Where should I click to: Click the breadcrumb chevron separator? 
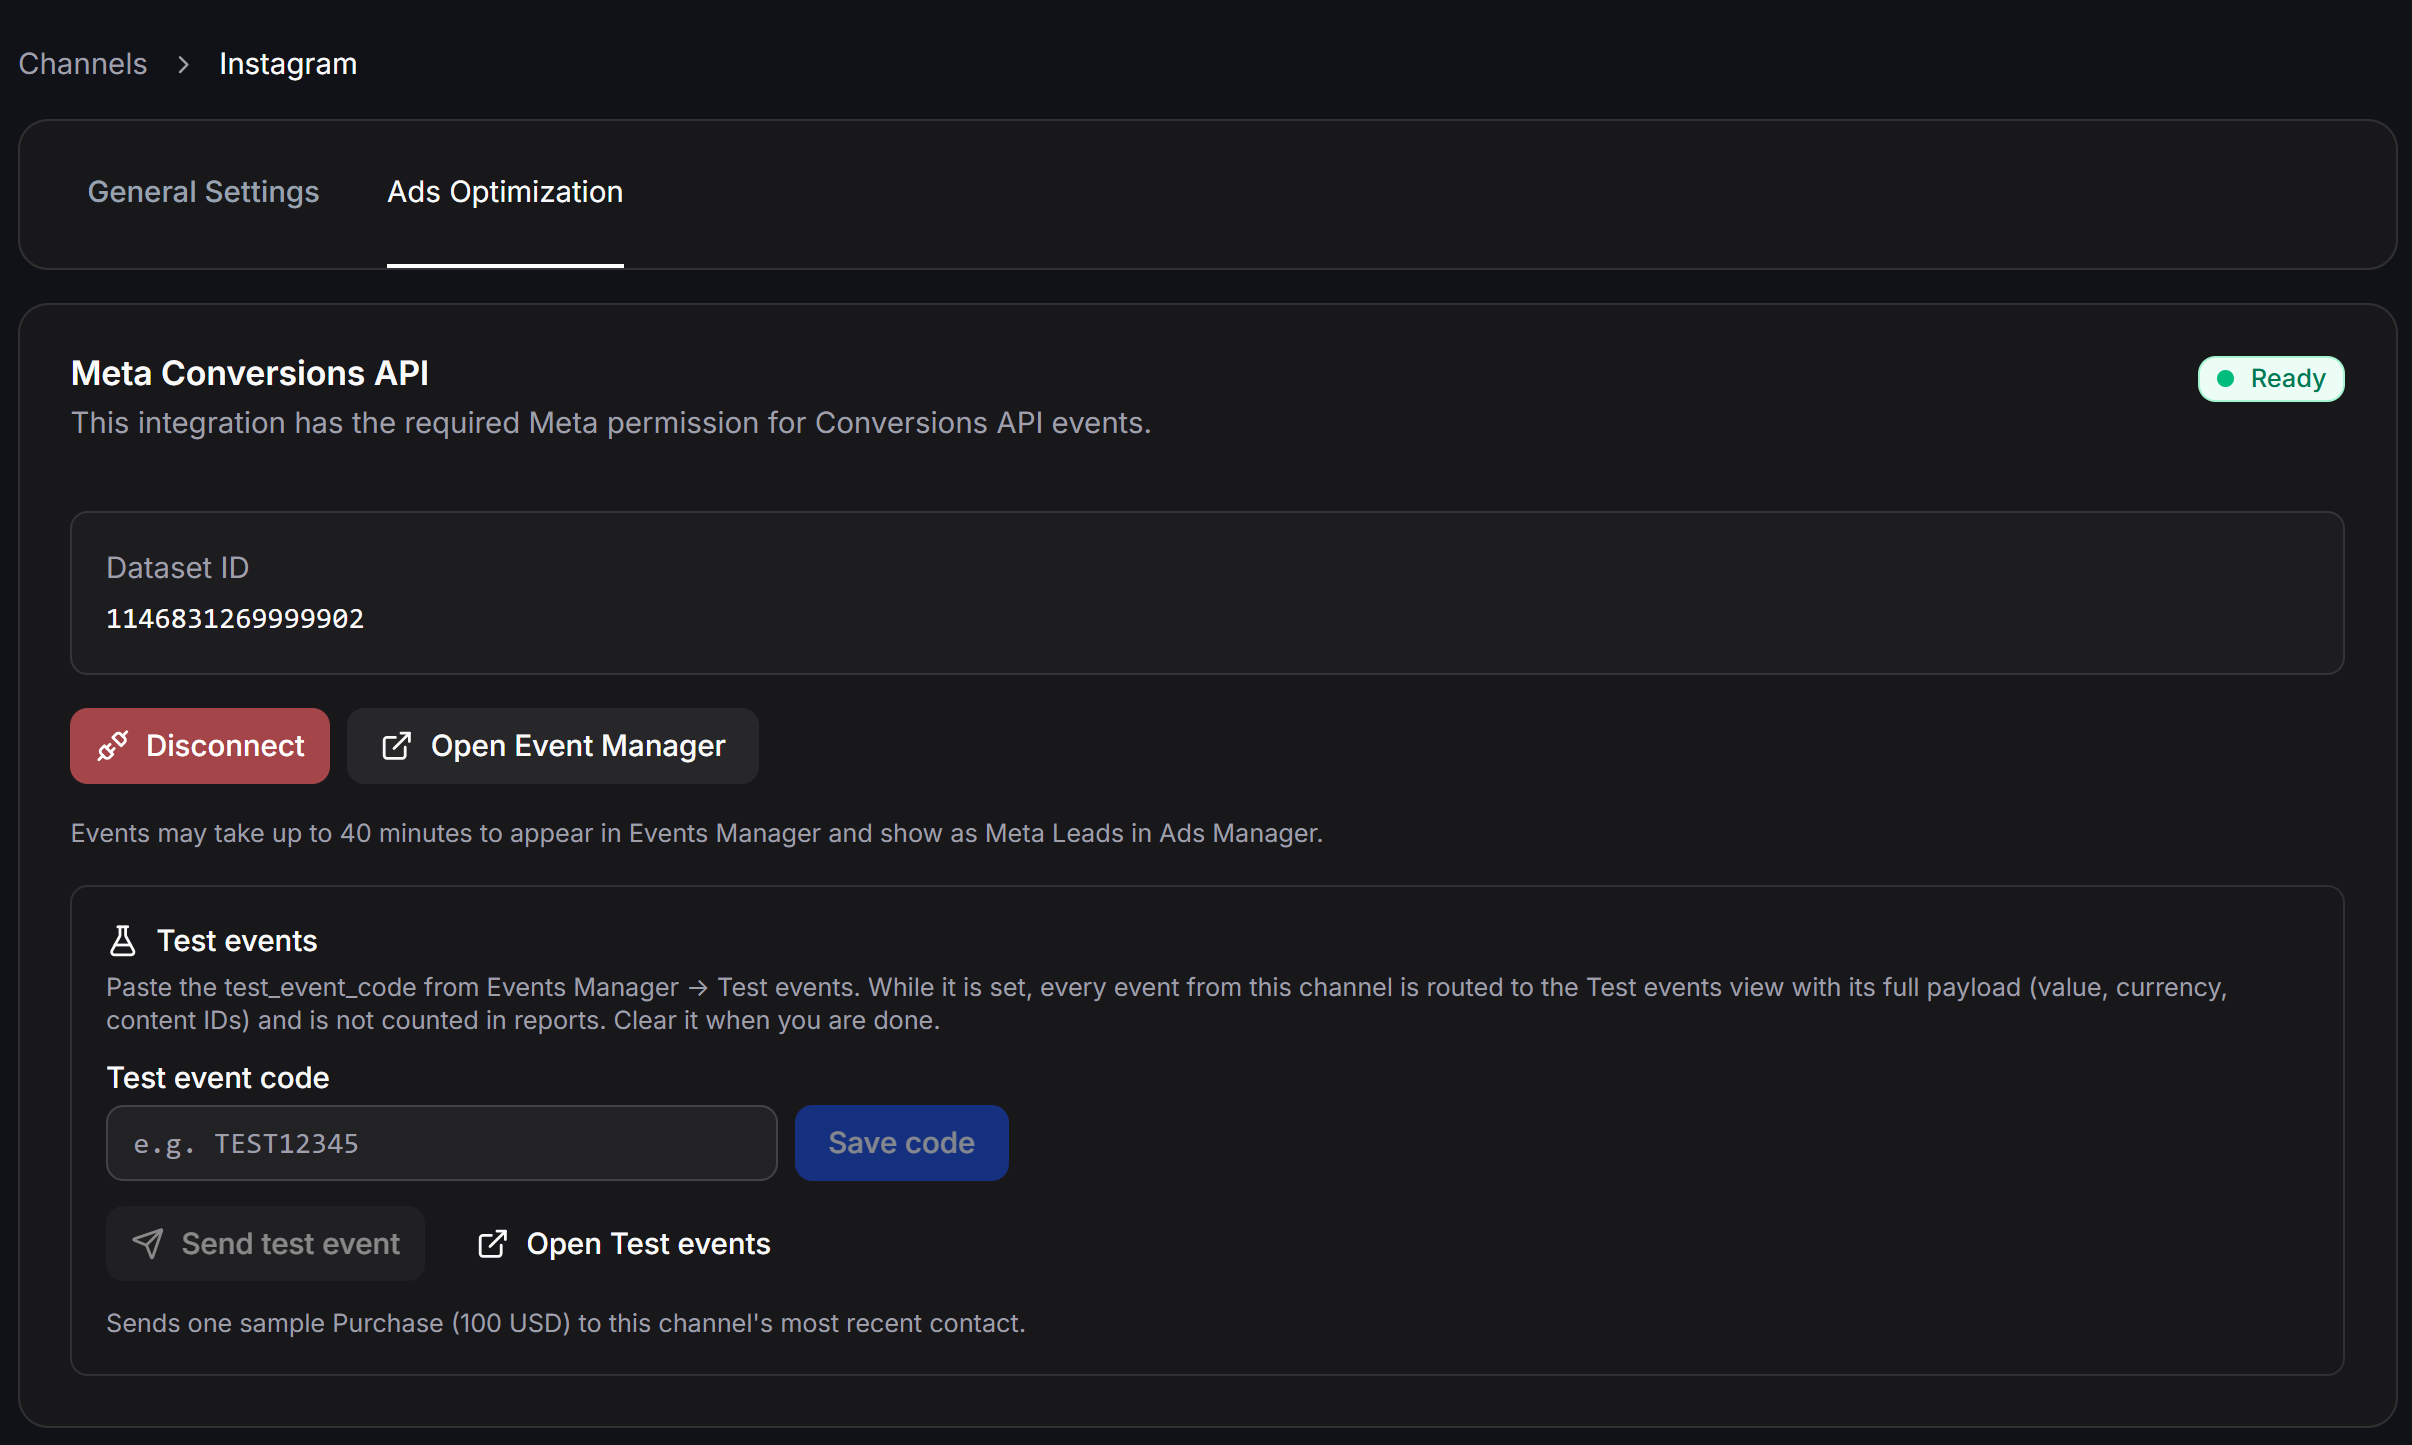point(183,65)
